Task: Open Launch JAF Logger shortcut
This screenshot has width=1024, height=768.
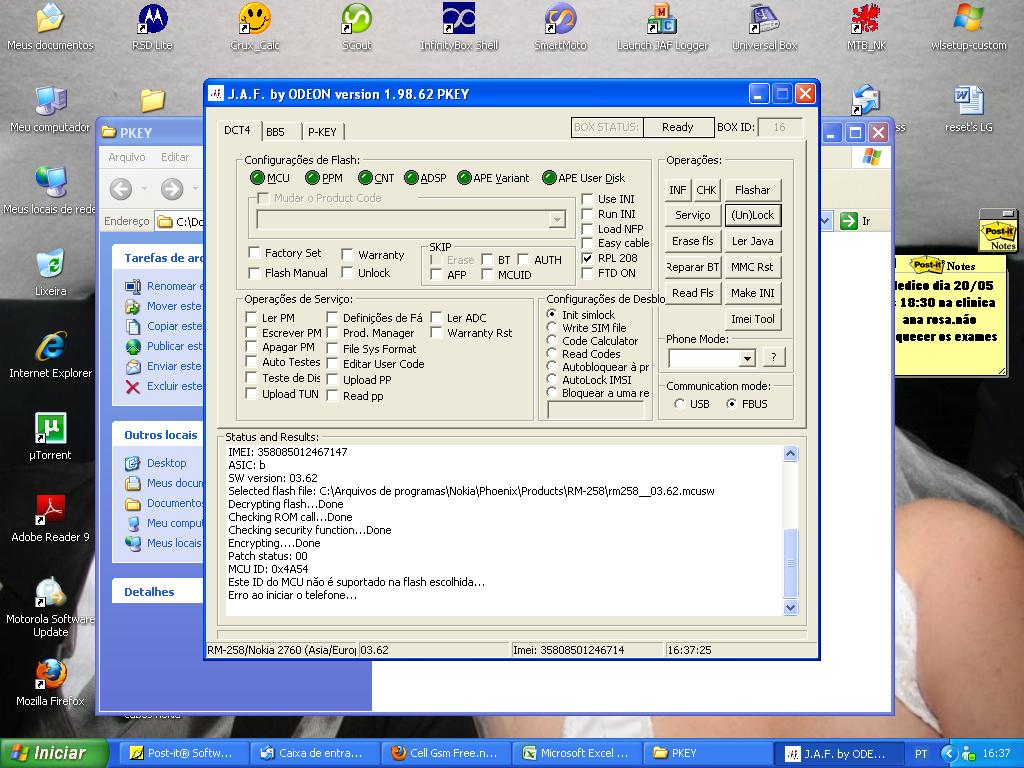Action: point(662,27)
